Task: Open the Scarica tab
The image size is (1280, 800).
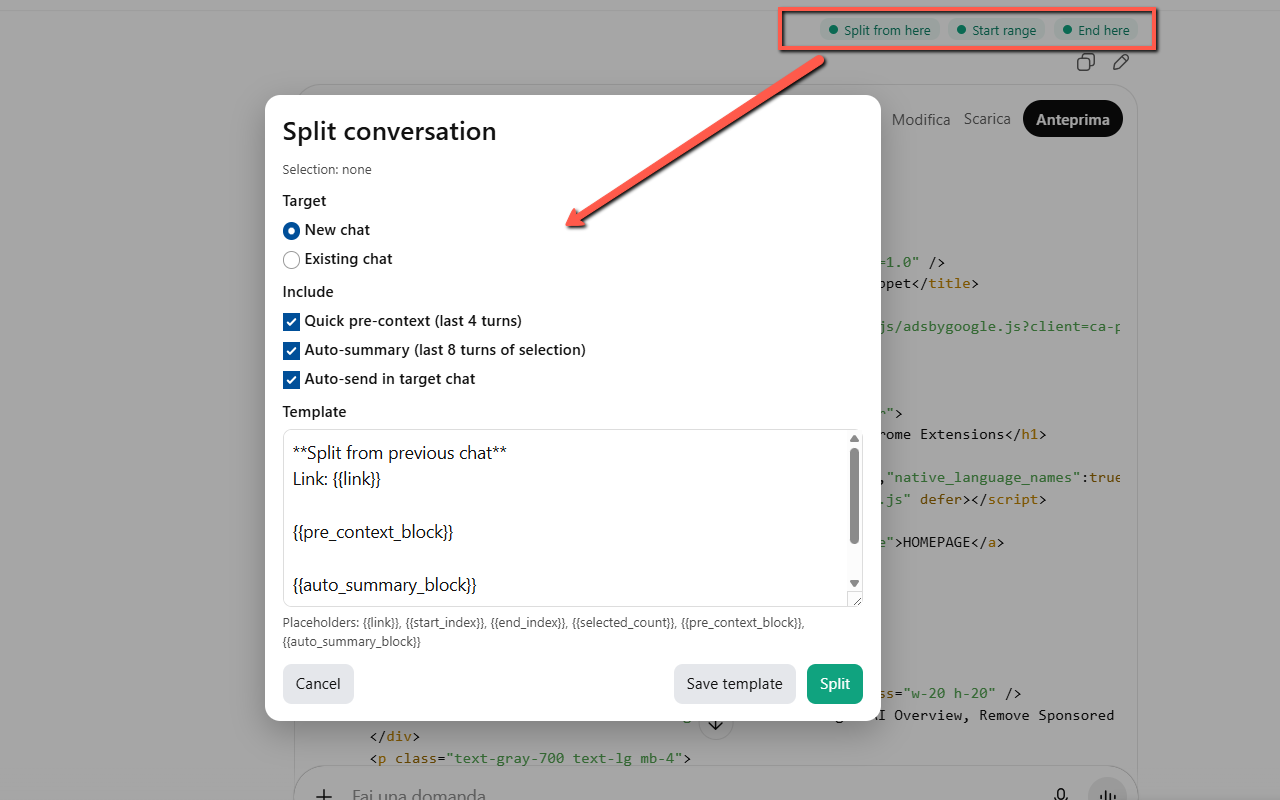Action: (x=987, y=119)
